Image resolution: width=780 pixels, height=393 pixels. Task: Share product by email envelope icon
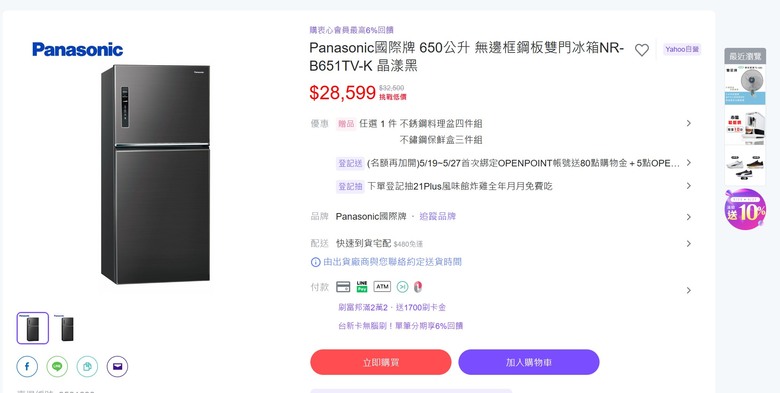click(117, 367)
